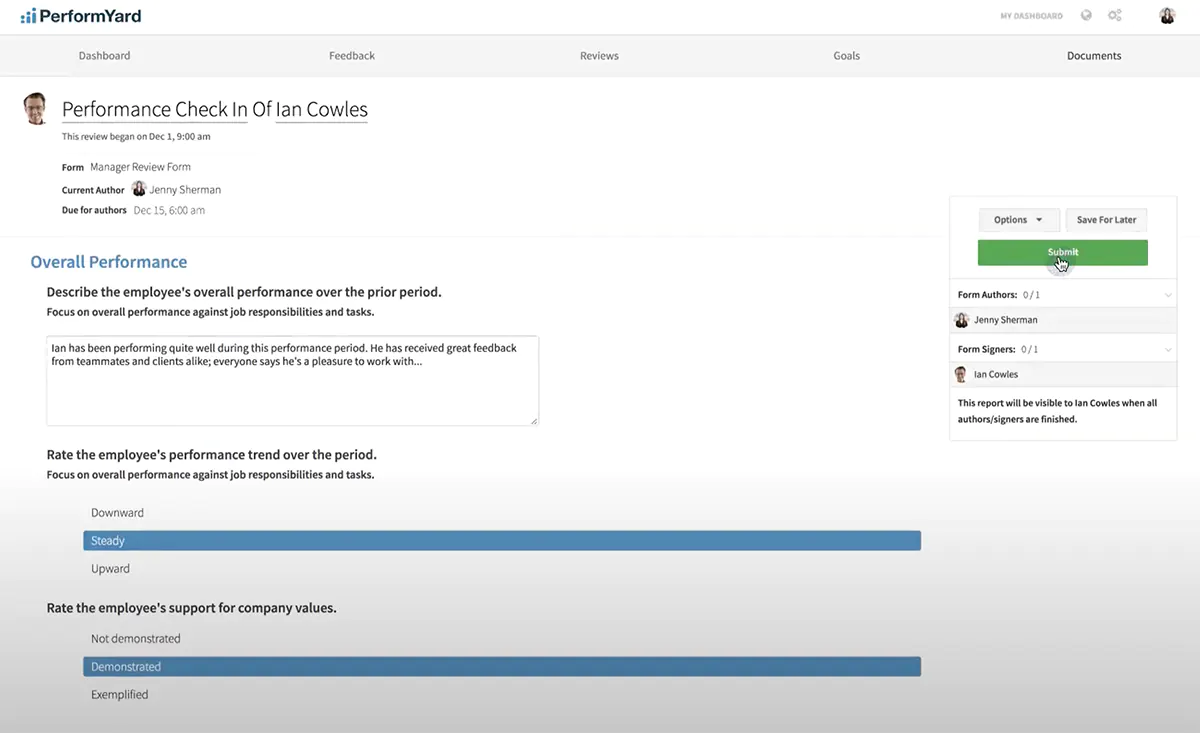The image size is (1200, 733).
Task: Select Upward performance trend
Action: (x=501, y=568)
